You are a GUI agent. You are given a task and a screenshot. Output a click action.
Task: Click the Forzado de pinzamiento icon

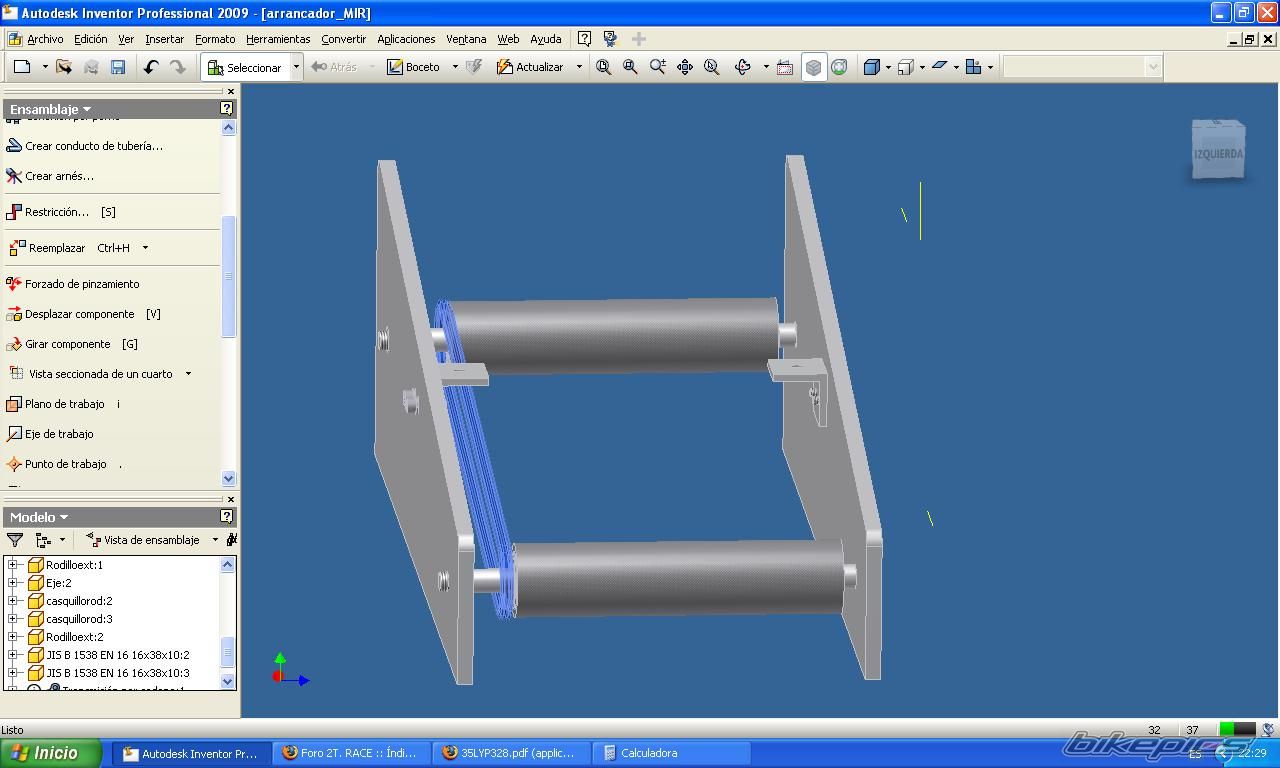coord(14,284)
